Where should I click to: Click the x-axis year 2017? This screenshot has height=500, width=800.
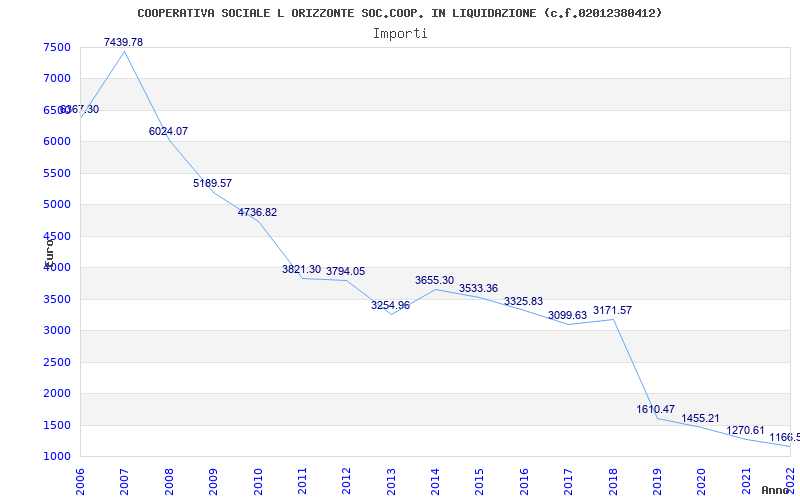click(568, 482)
